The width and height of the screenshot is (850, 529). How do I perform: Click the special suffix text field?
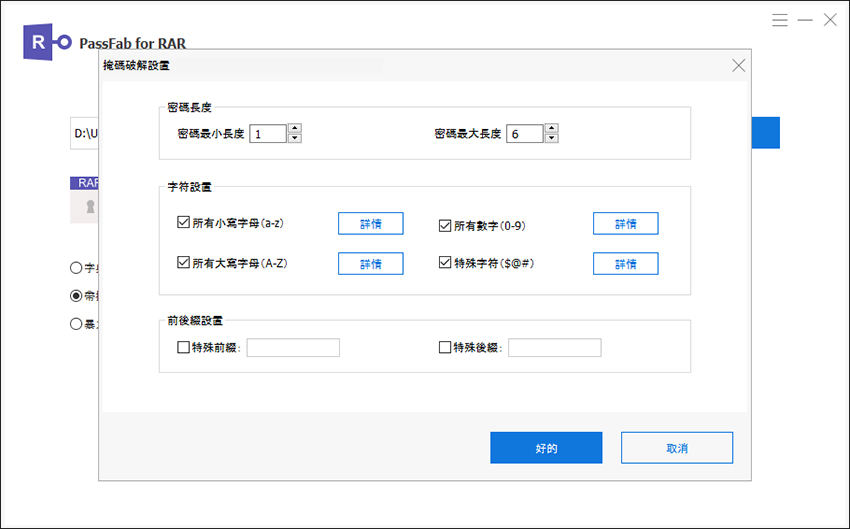tap(555, 347)
